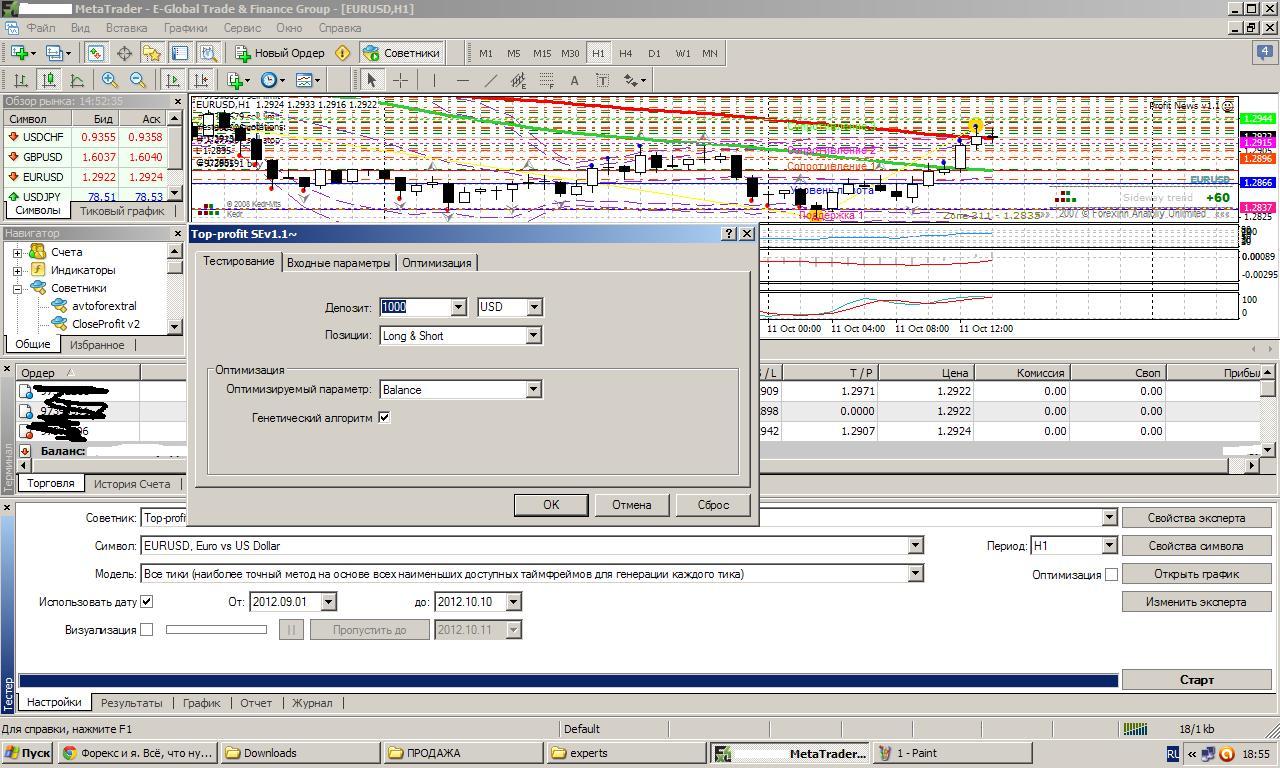Switch chart to M15 timeframe
This screenshot has height=768, width=1280.
pyautogui.click(x=541, y=53)
